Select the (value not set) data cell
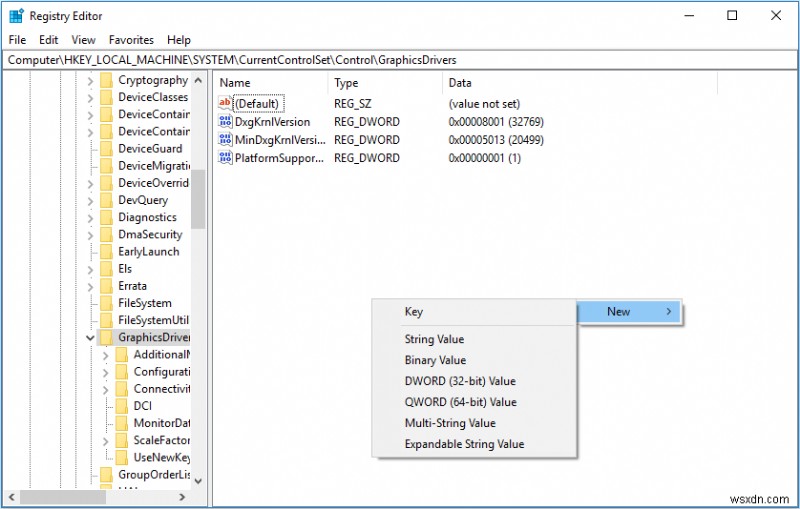Viewport: 800px width, 509px height. (484, 104)
